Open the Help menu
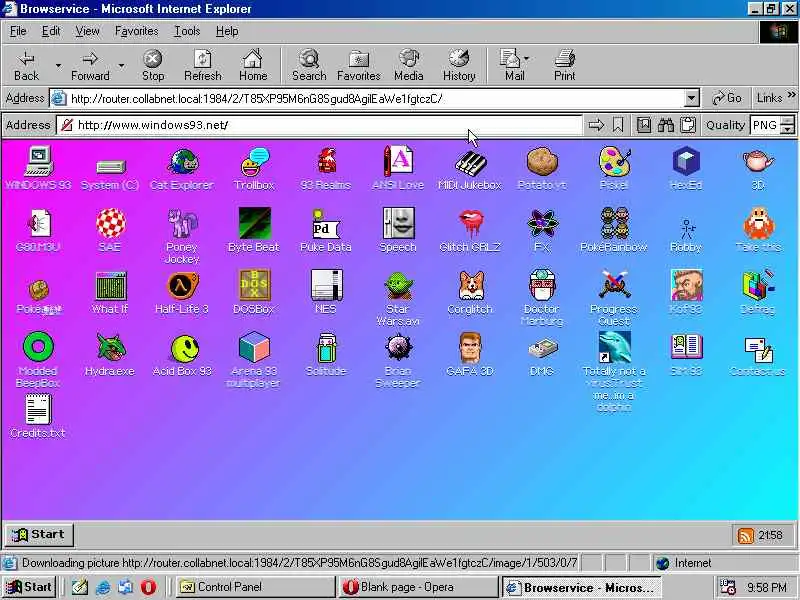800x600 pixels. (x=227, y=31)
